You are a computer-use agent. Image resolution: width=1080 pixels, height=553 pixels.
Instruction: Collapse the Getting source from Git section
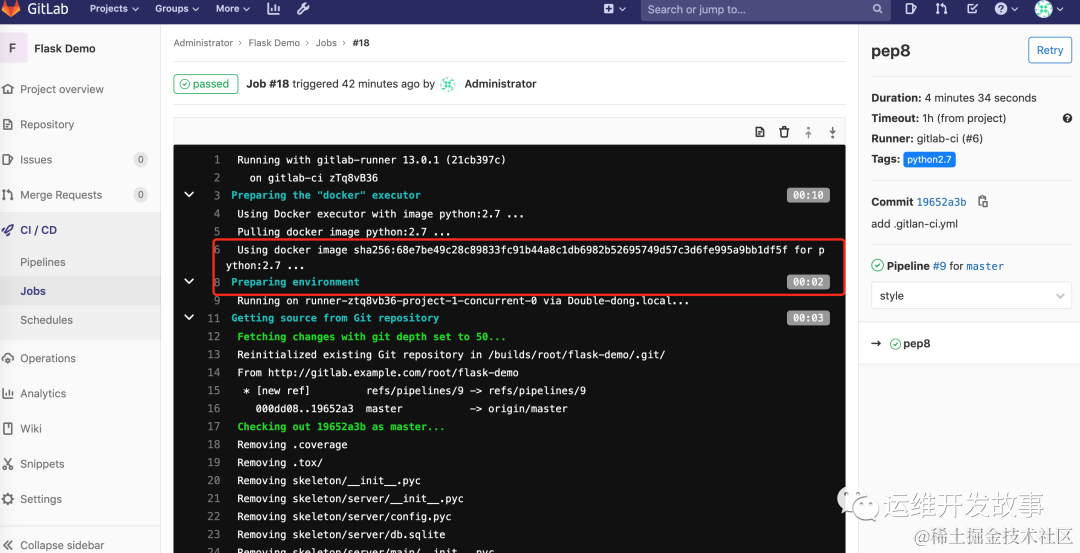pyautogui.click(x=189, y=317)
